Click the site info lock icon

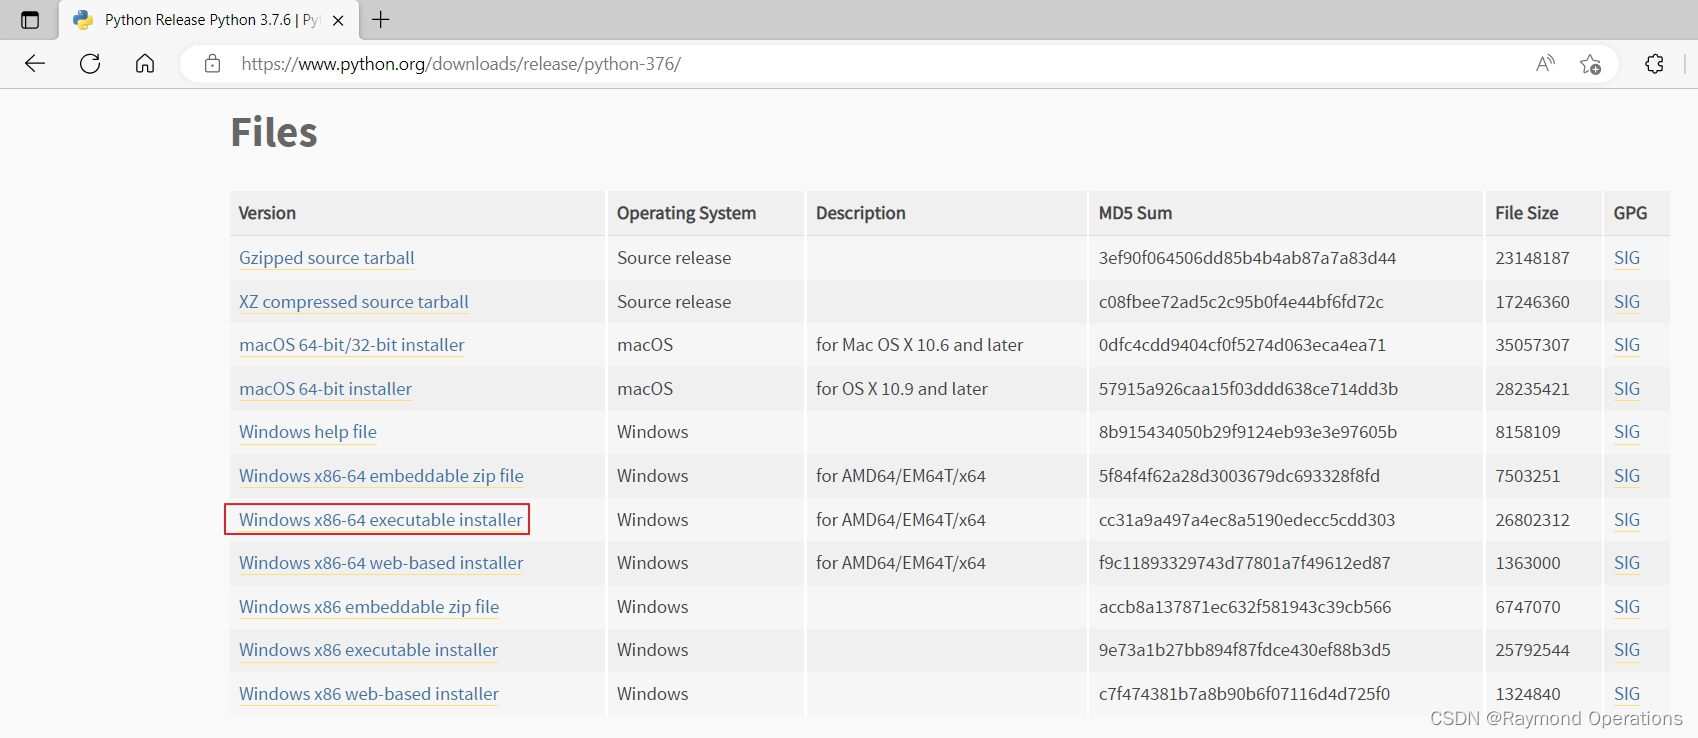pos(212,64)
